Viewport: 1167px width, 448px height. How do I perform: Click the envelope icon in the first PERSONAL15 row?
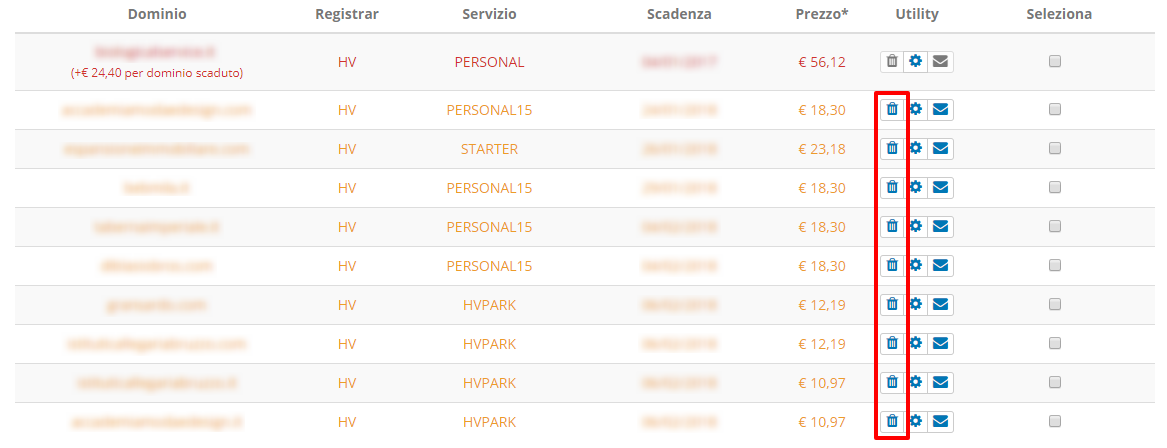(x=940, y=110)
